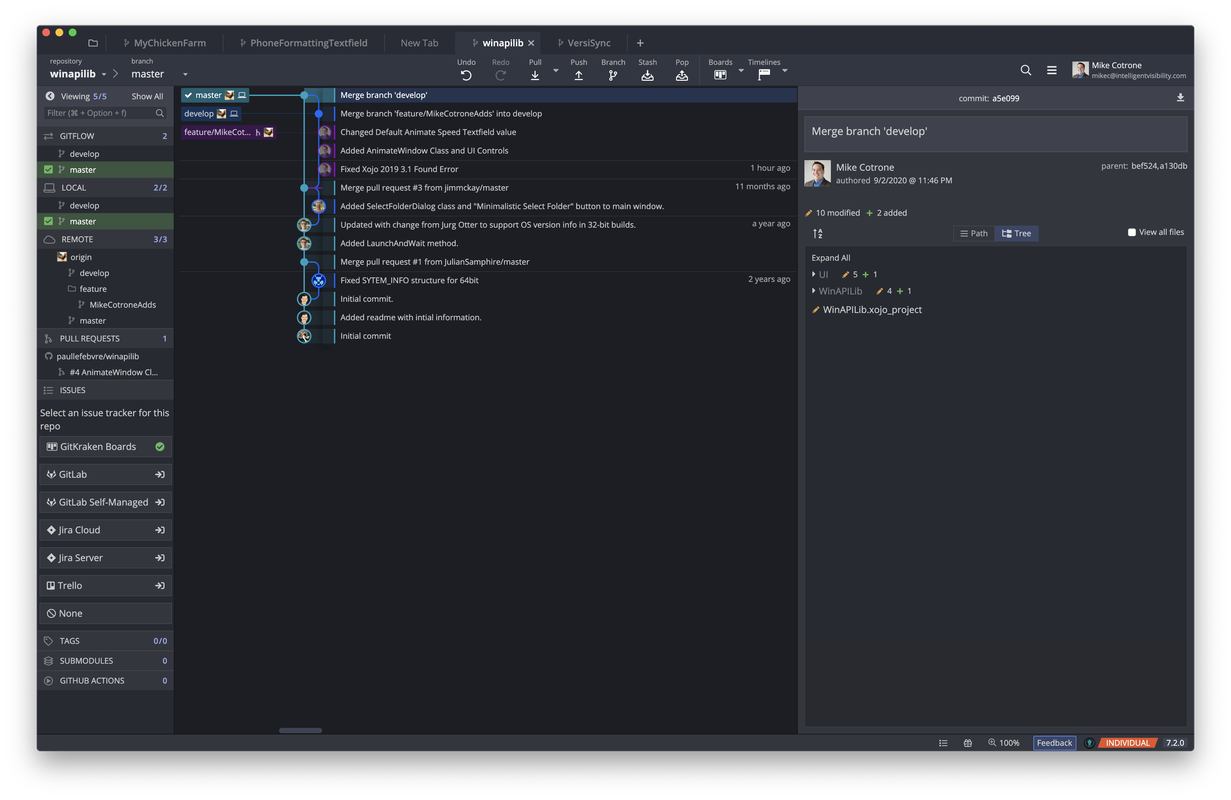
Task: Connect the Jira Cloud sign-in icon
Action: point(159,530)
